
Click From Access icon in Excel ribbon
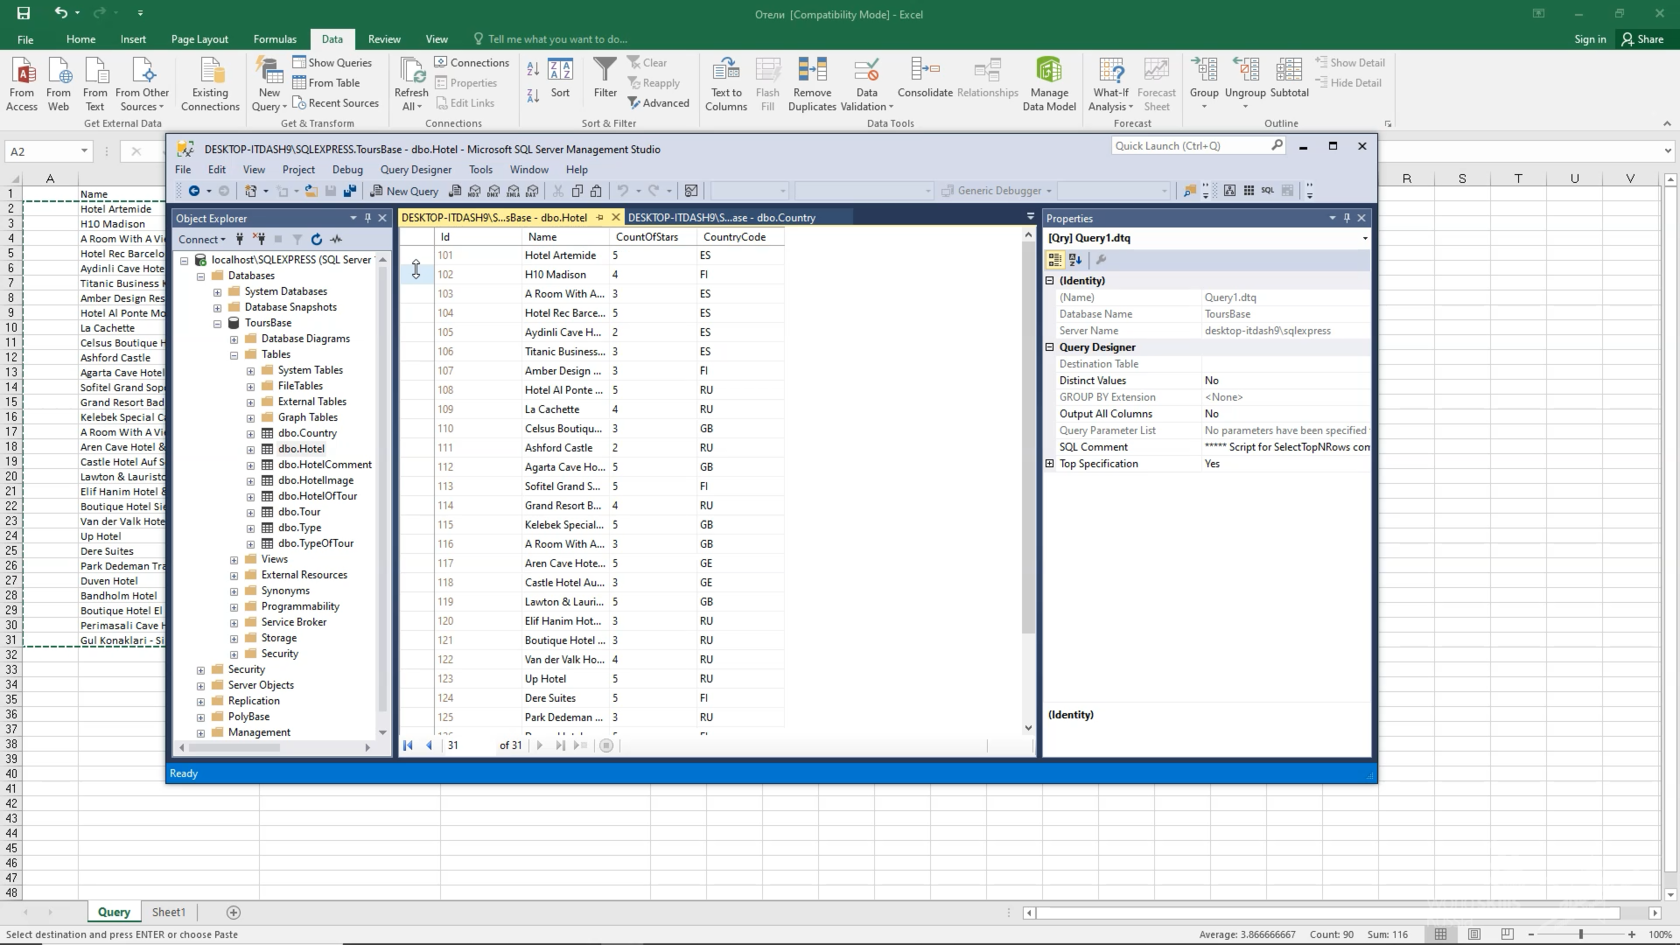22,84
